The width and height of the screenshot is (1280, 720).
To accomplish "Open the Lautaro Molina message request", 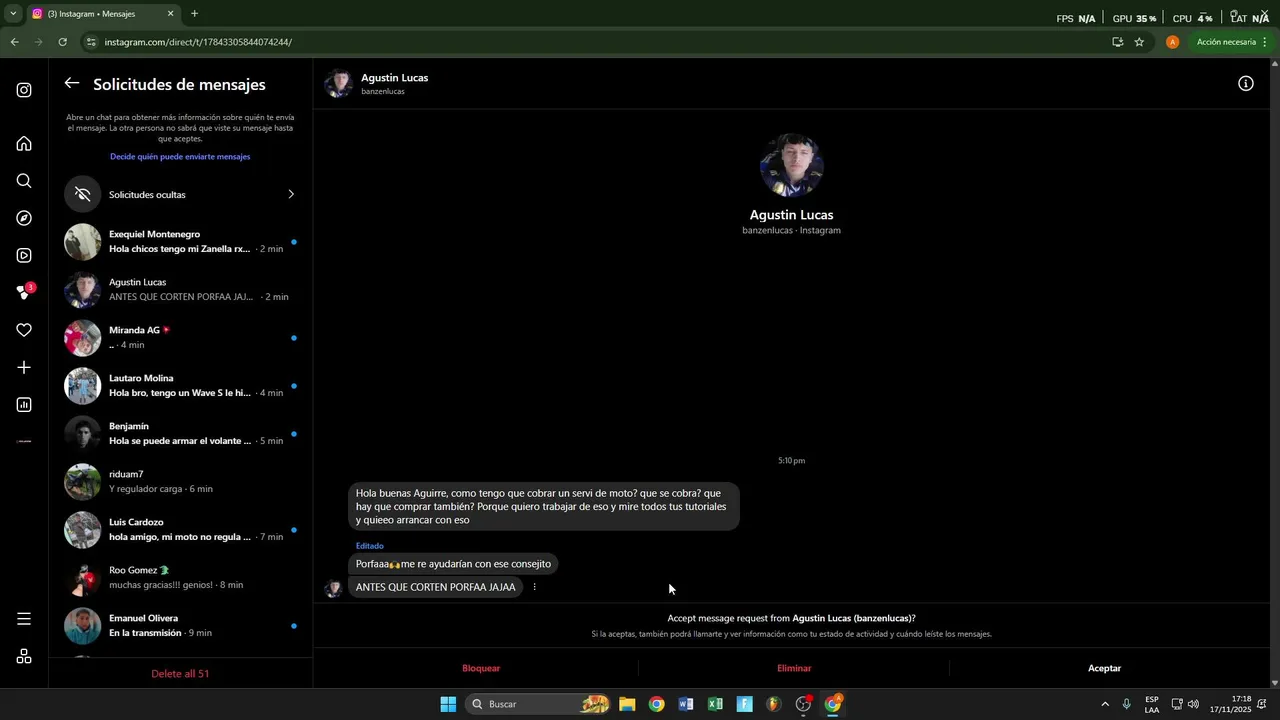I will point(181,386).
